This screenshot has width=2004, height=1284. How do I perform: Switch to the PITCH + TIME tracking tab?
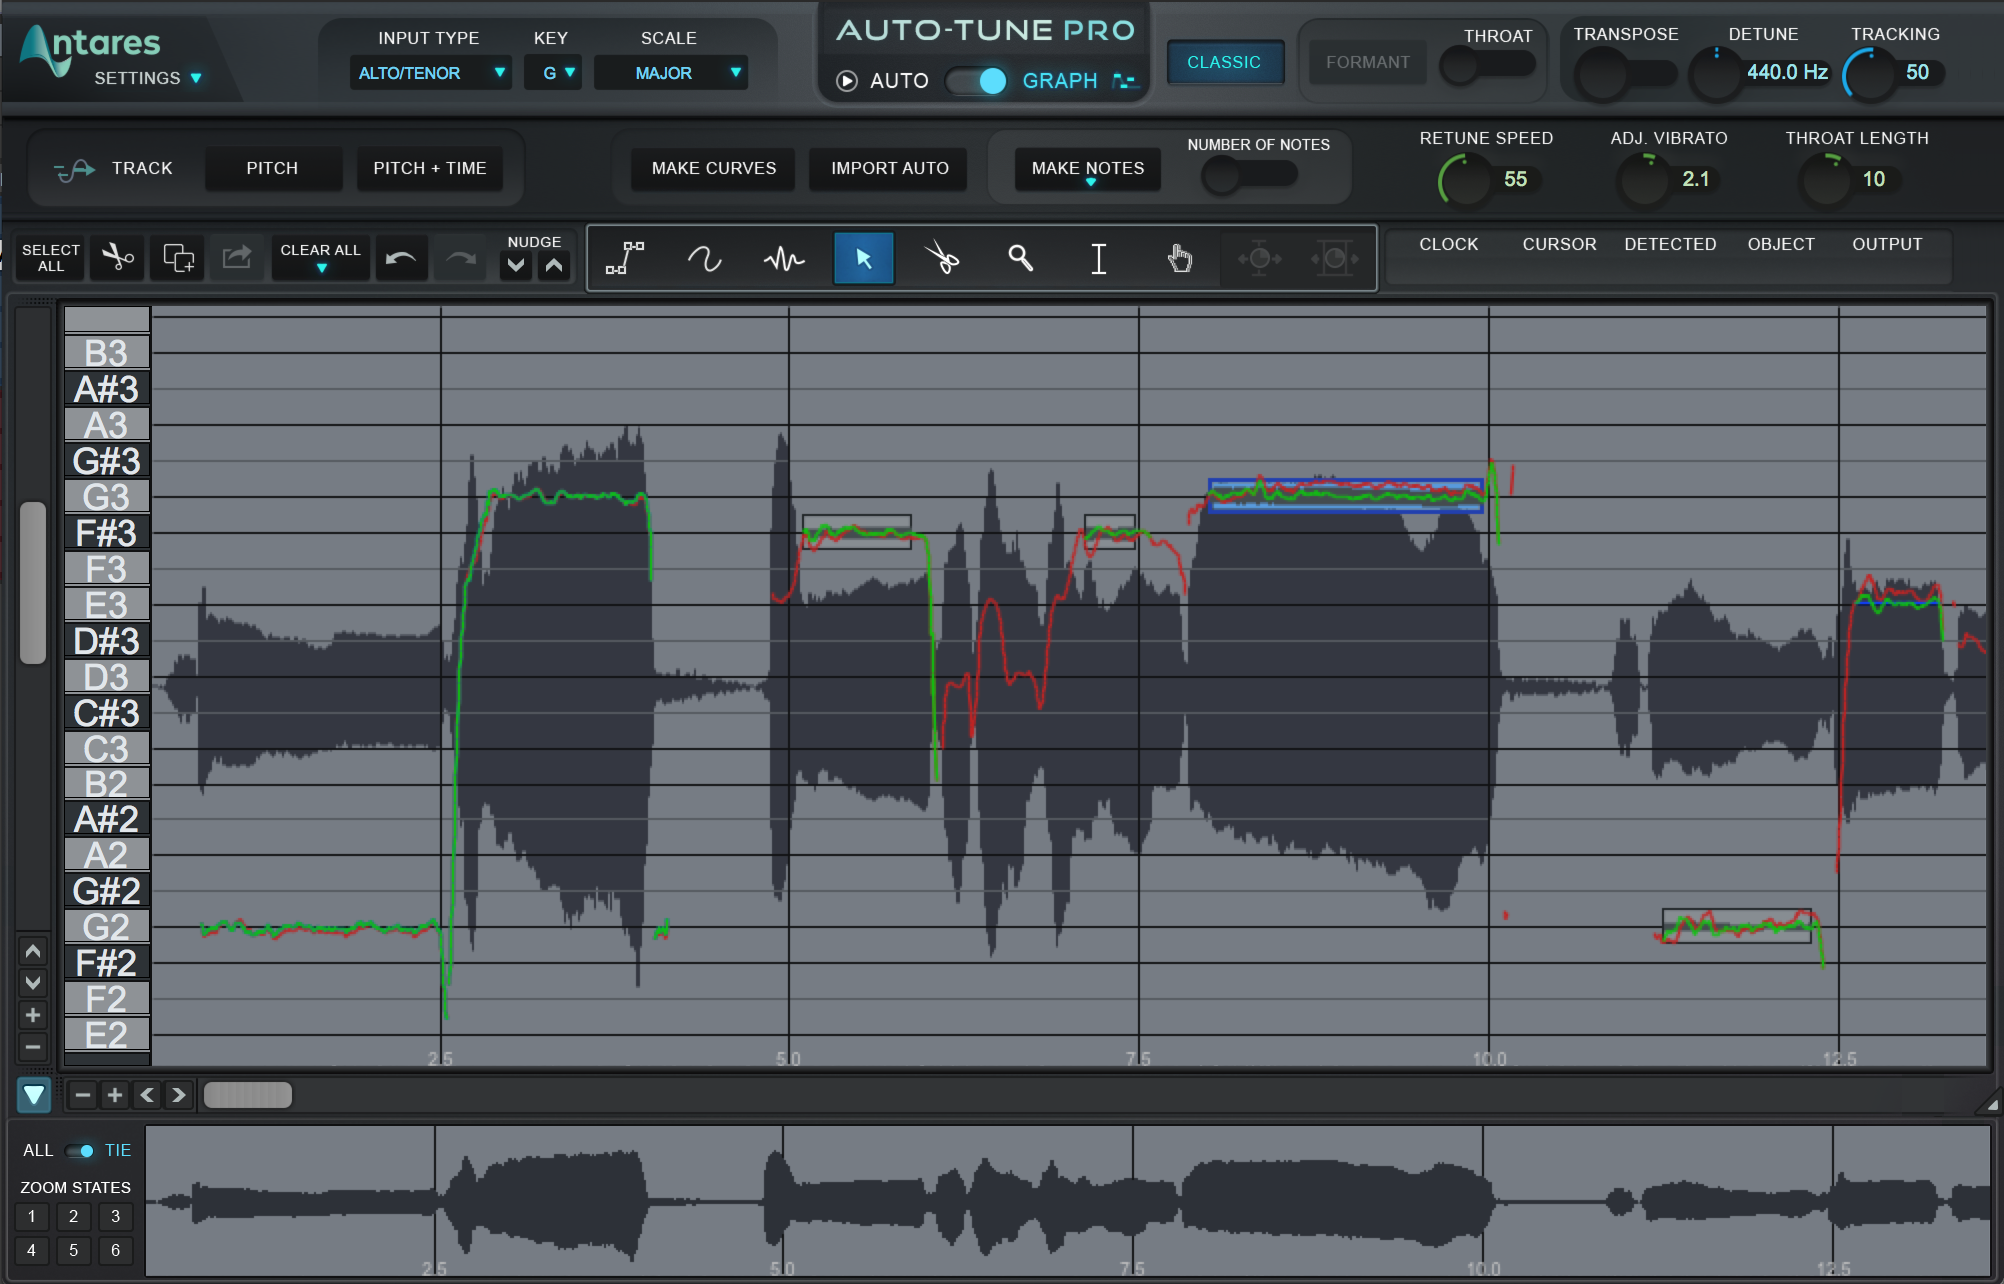tap(431, 168)
